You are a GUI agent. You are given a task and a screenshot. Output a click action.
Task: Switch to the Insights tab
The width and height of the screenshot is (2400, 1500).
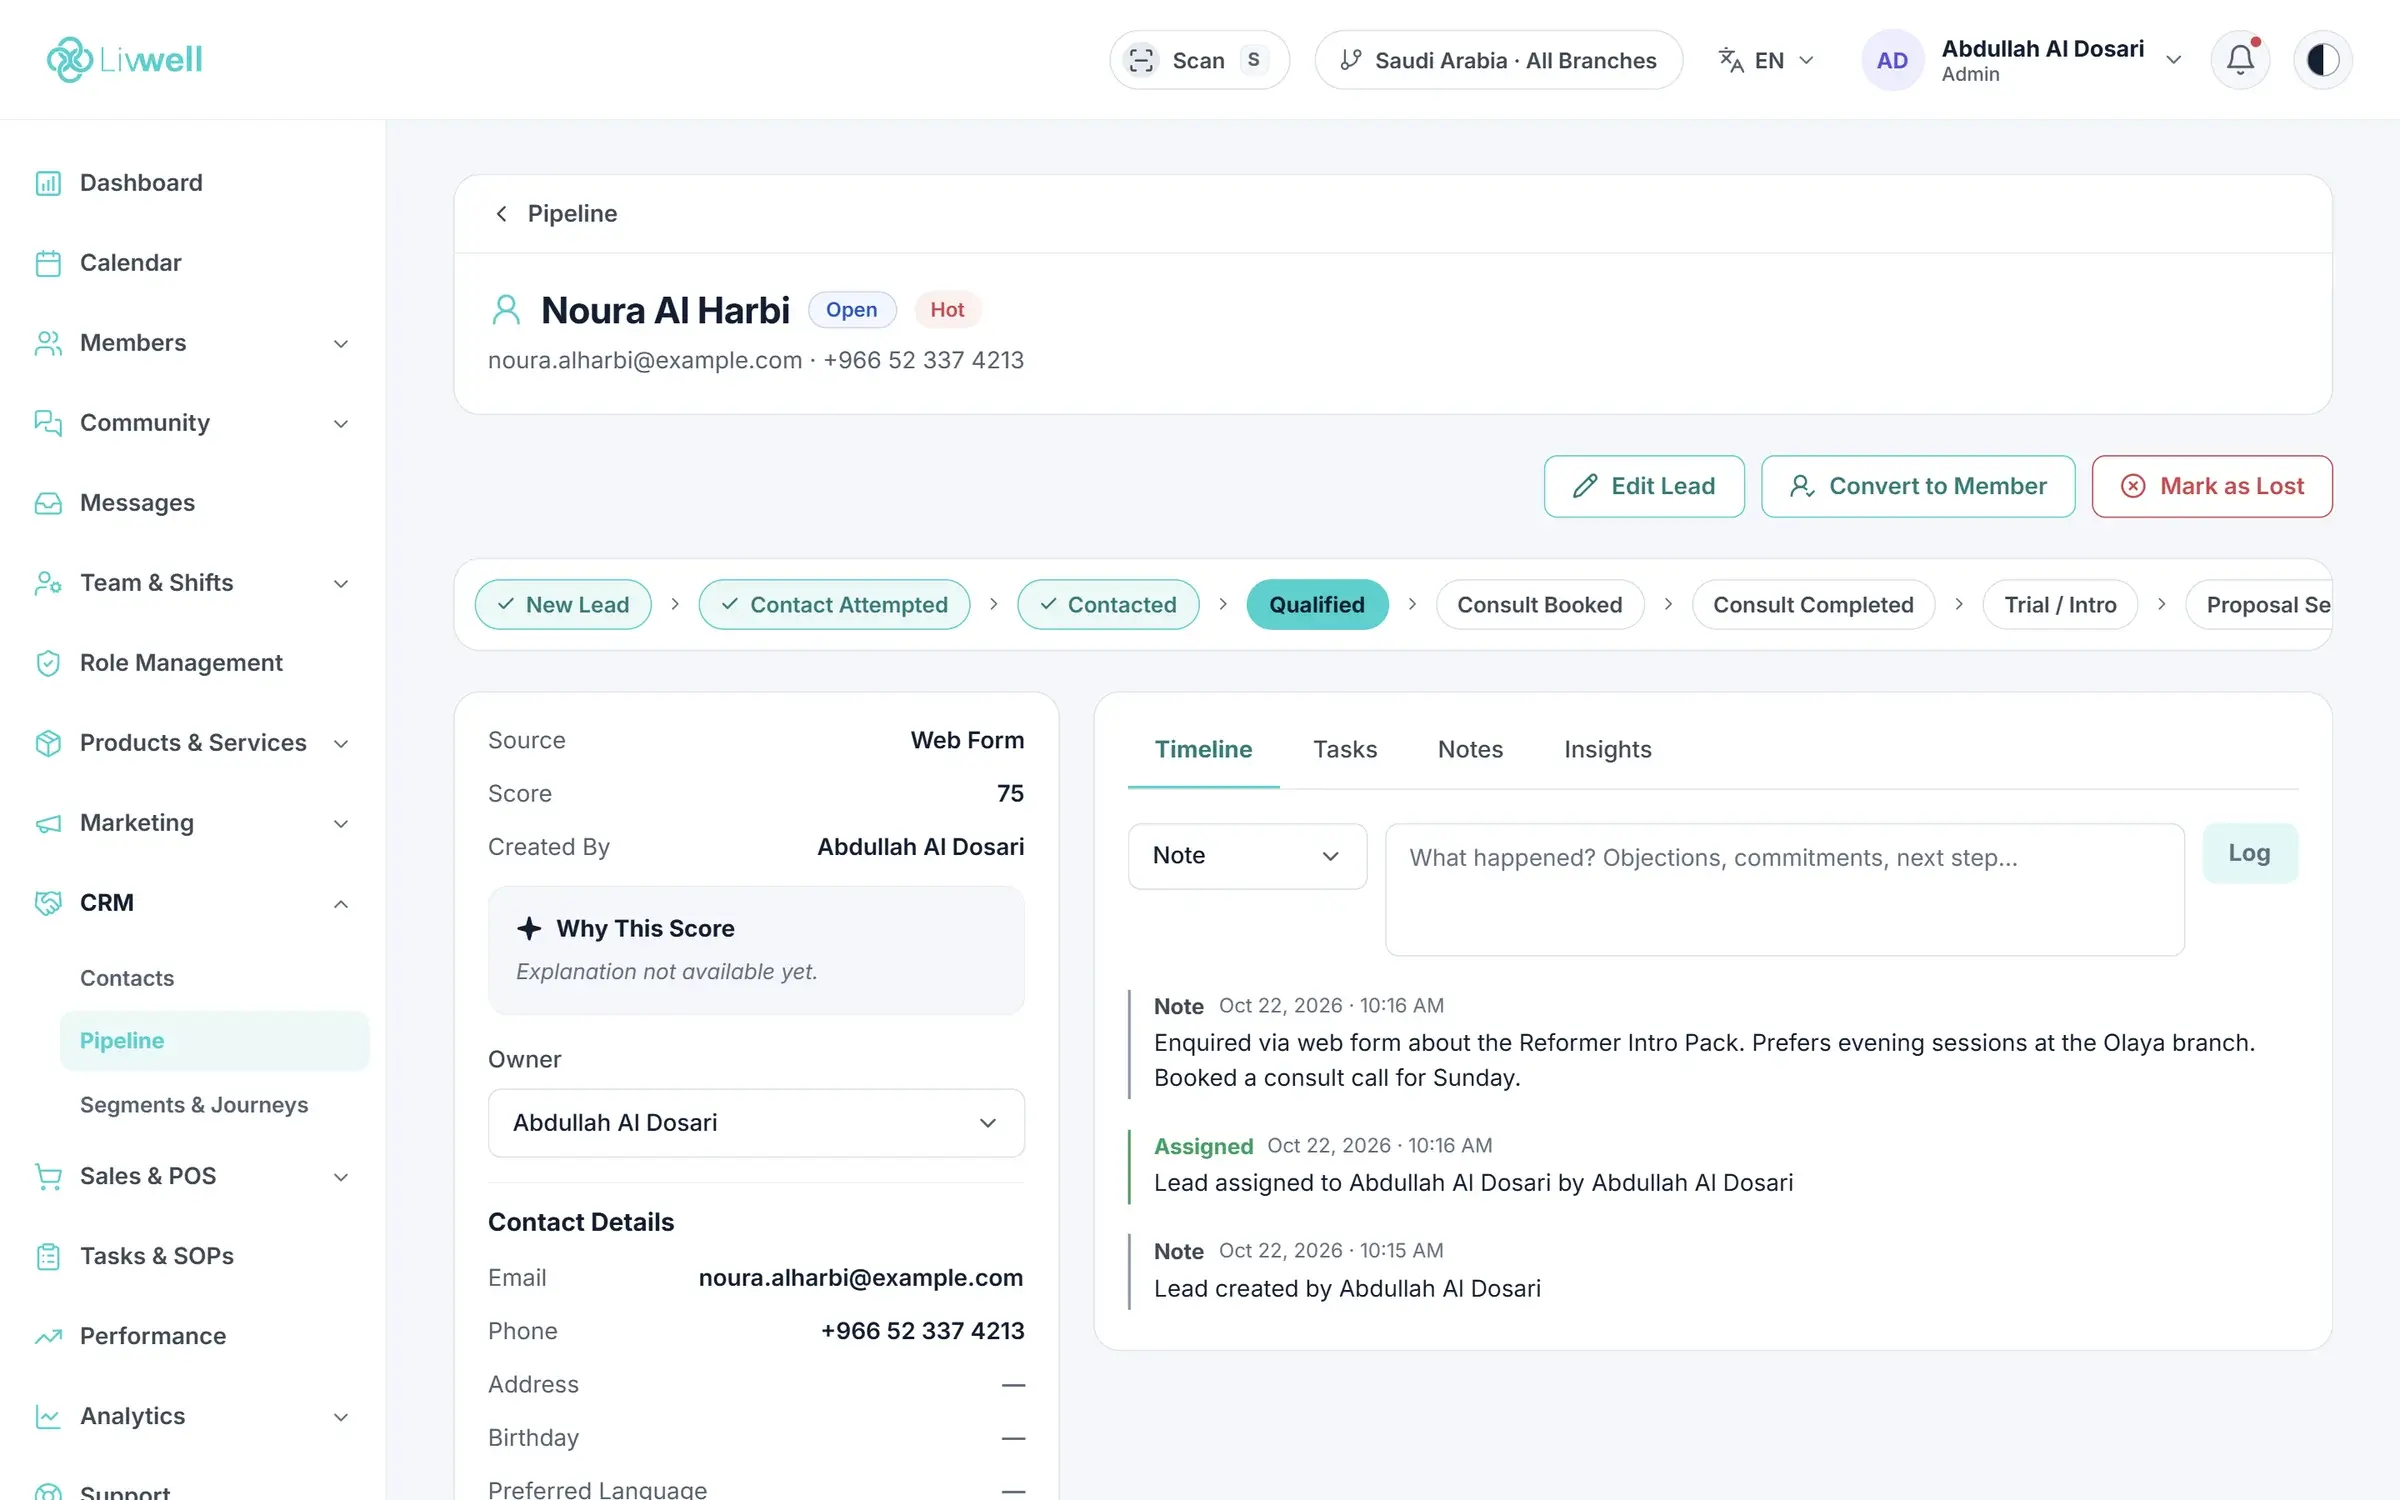point(1607,749)
